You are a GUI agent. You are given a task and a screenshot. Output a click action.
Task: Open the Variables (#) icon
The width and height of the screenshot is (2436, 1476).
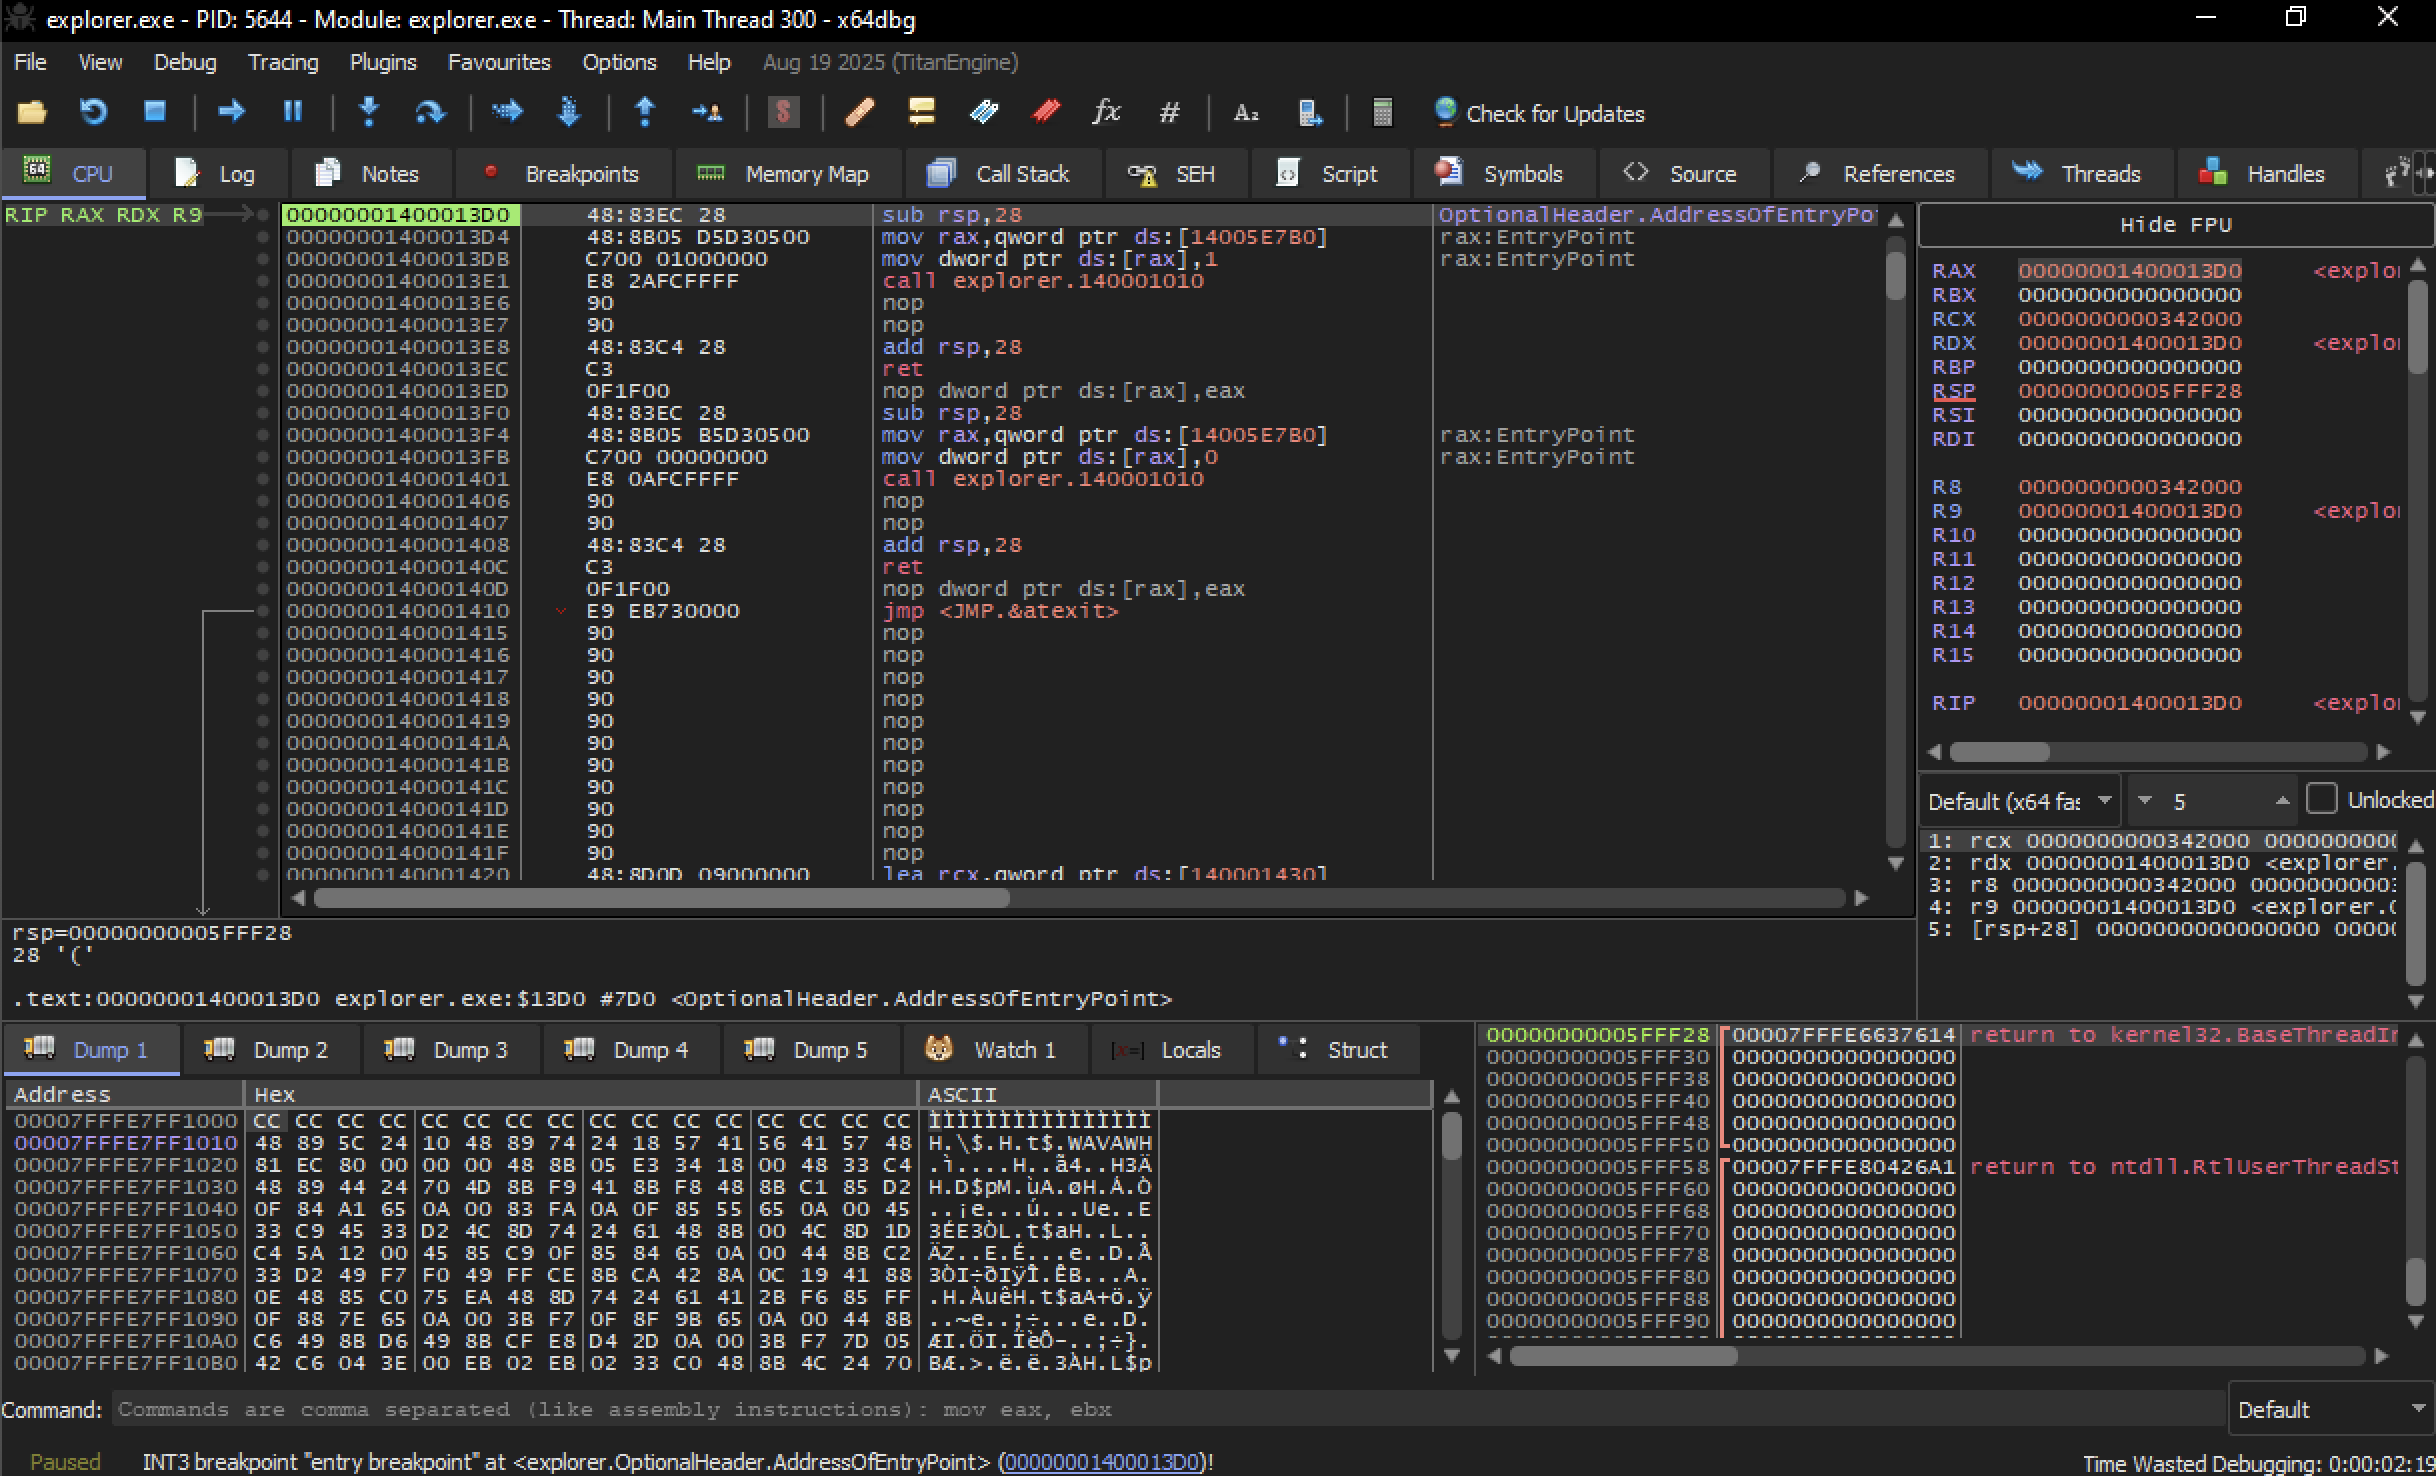pyautogui.click(x=1168, y=112)
